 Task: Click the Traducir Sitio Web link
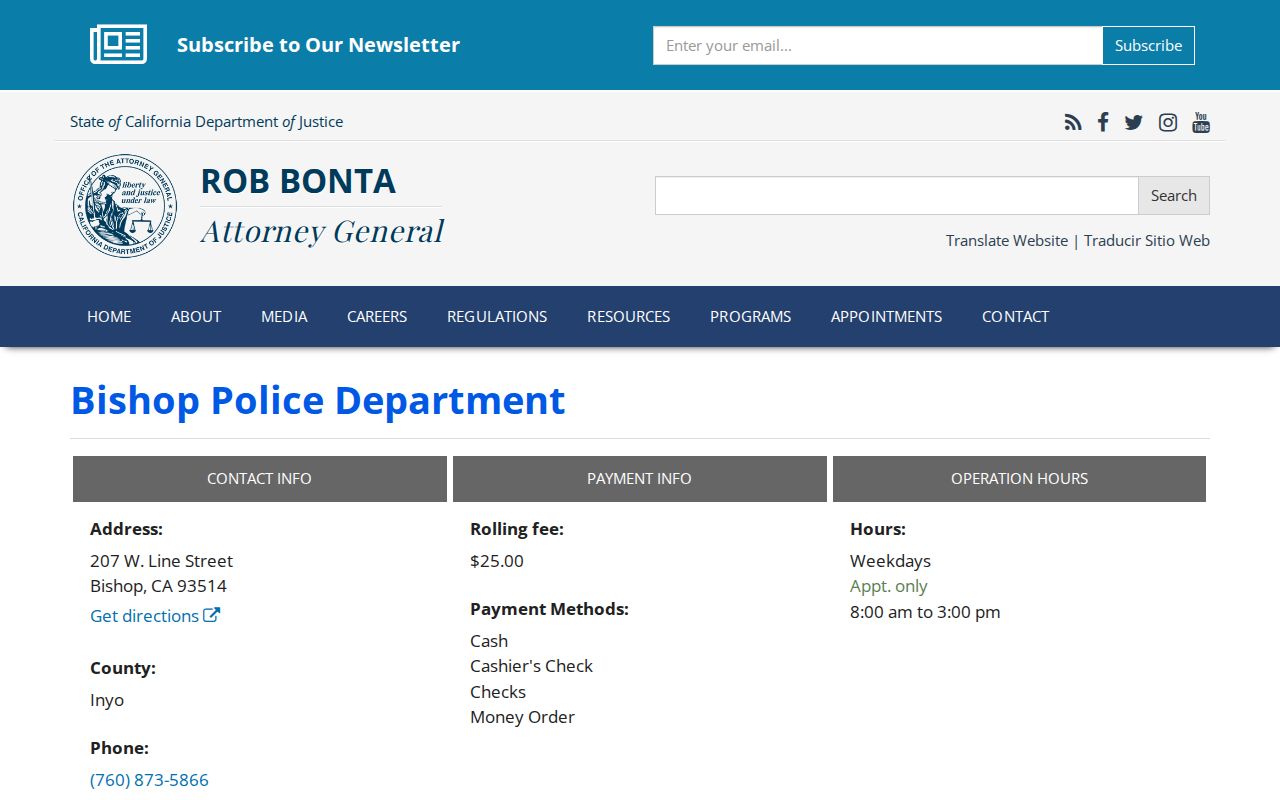pos(1147,240)
